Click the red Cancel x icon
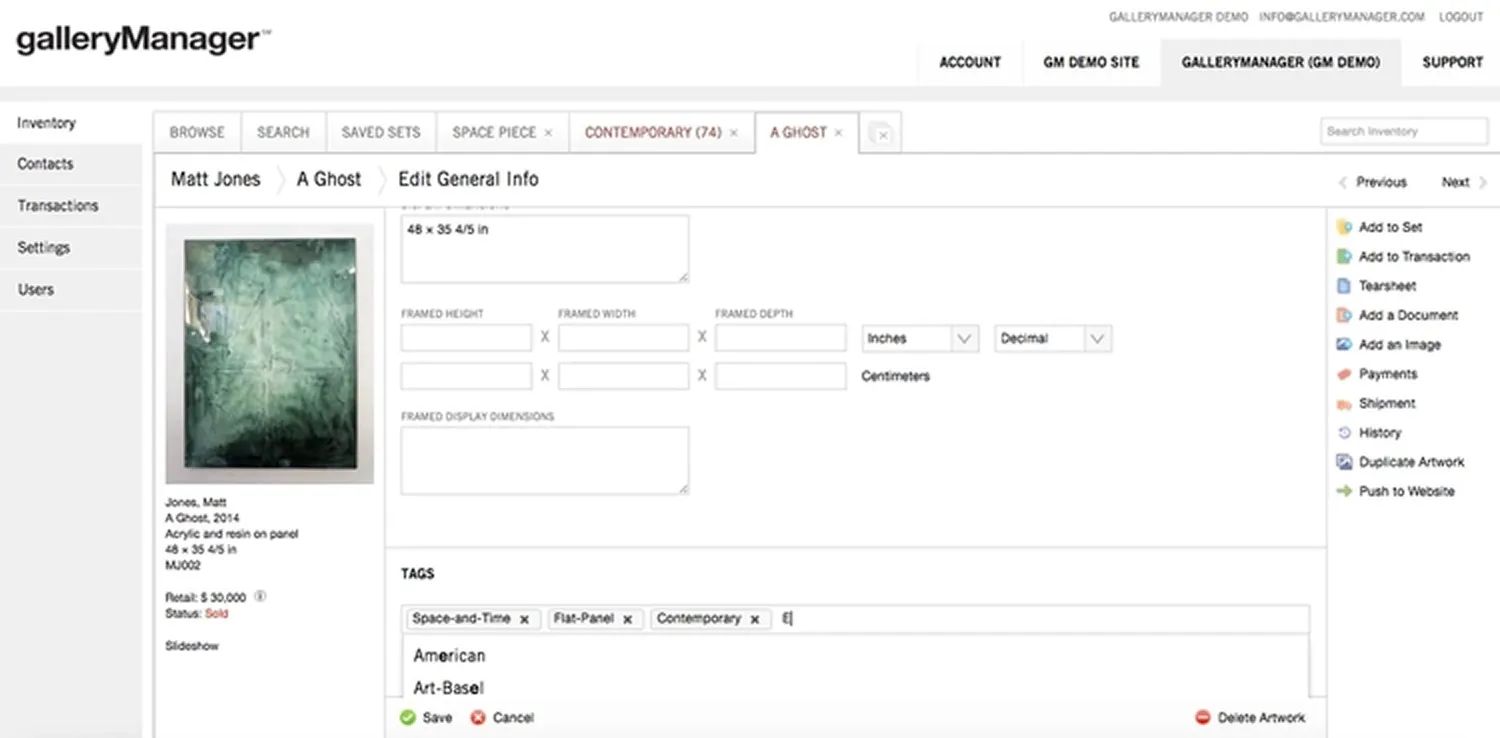1500x738 pixels. pyautogui.click(x=478, y=717)
